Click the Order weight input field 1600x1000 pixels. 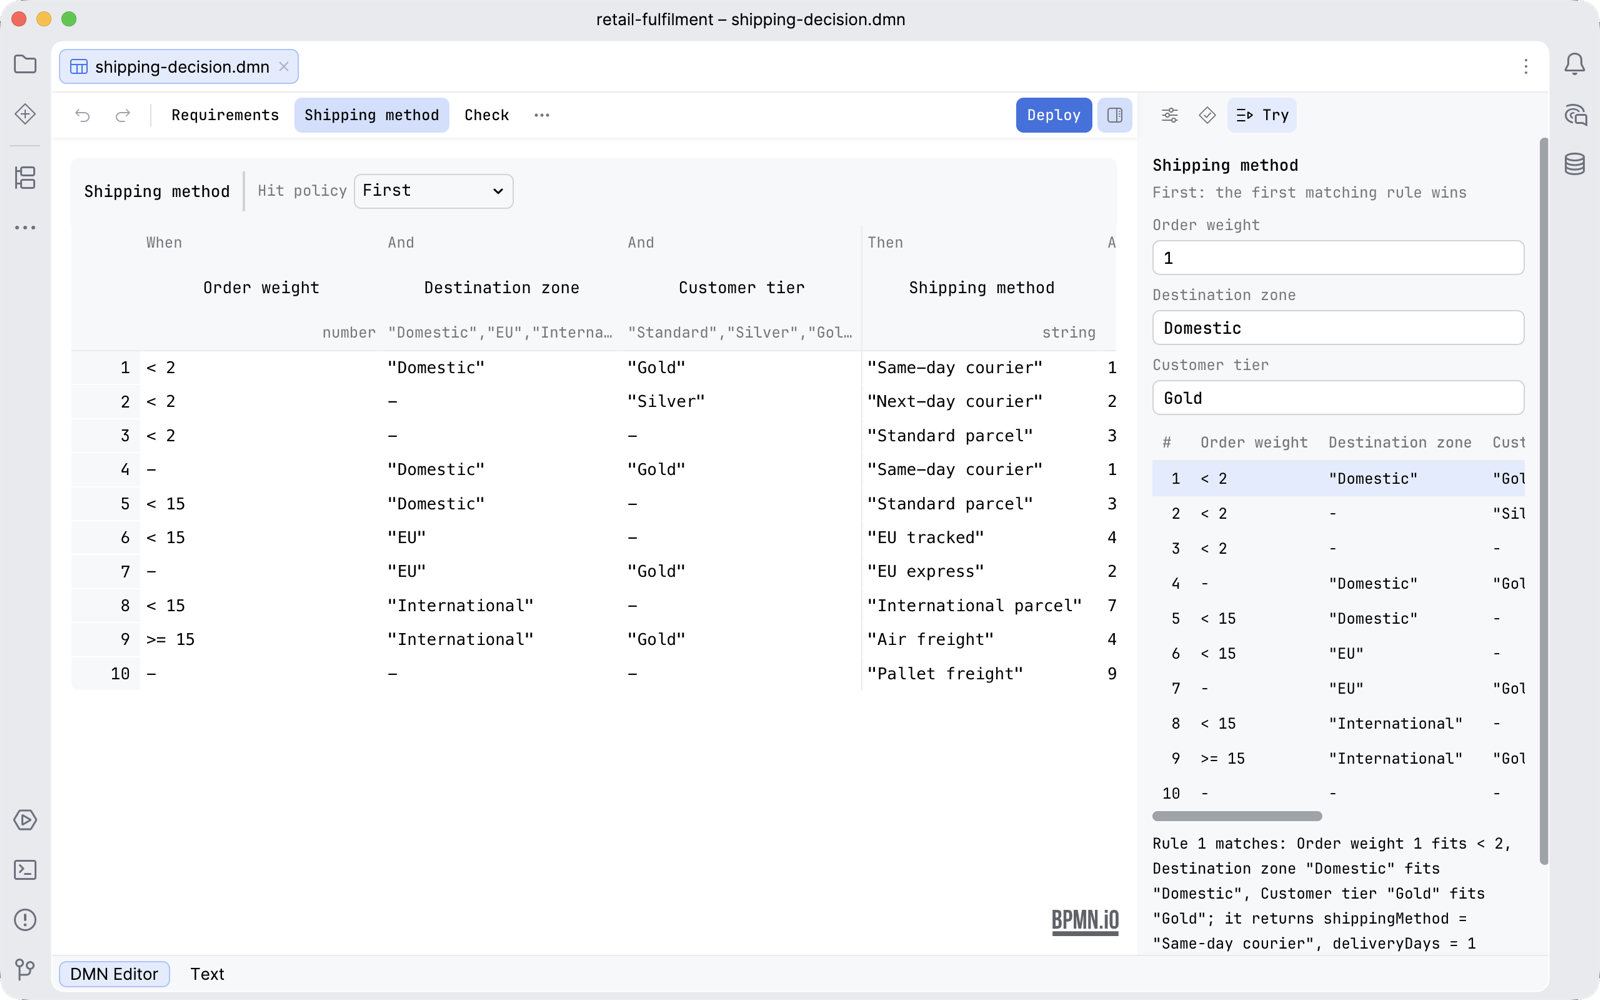(x=1338, y=258)
